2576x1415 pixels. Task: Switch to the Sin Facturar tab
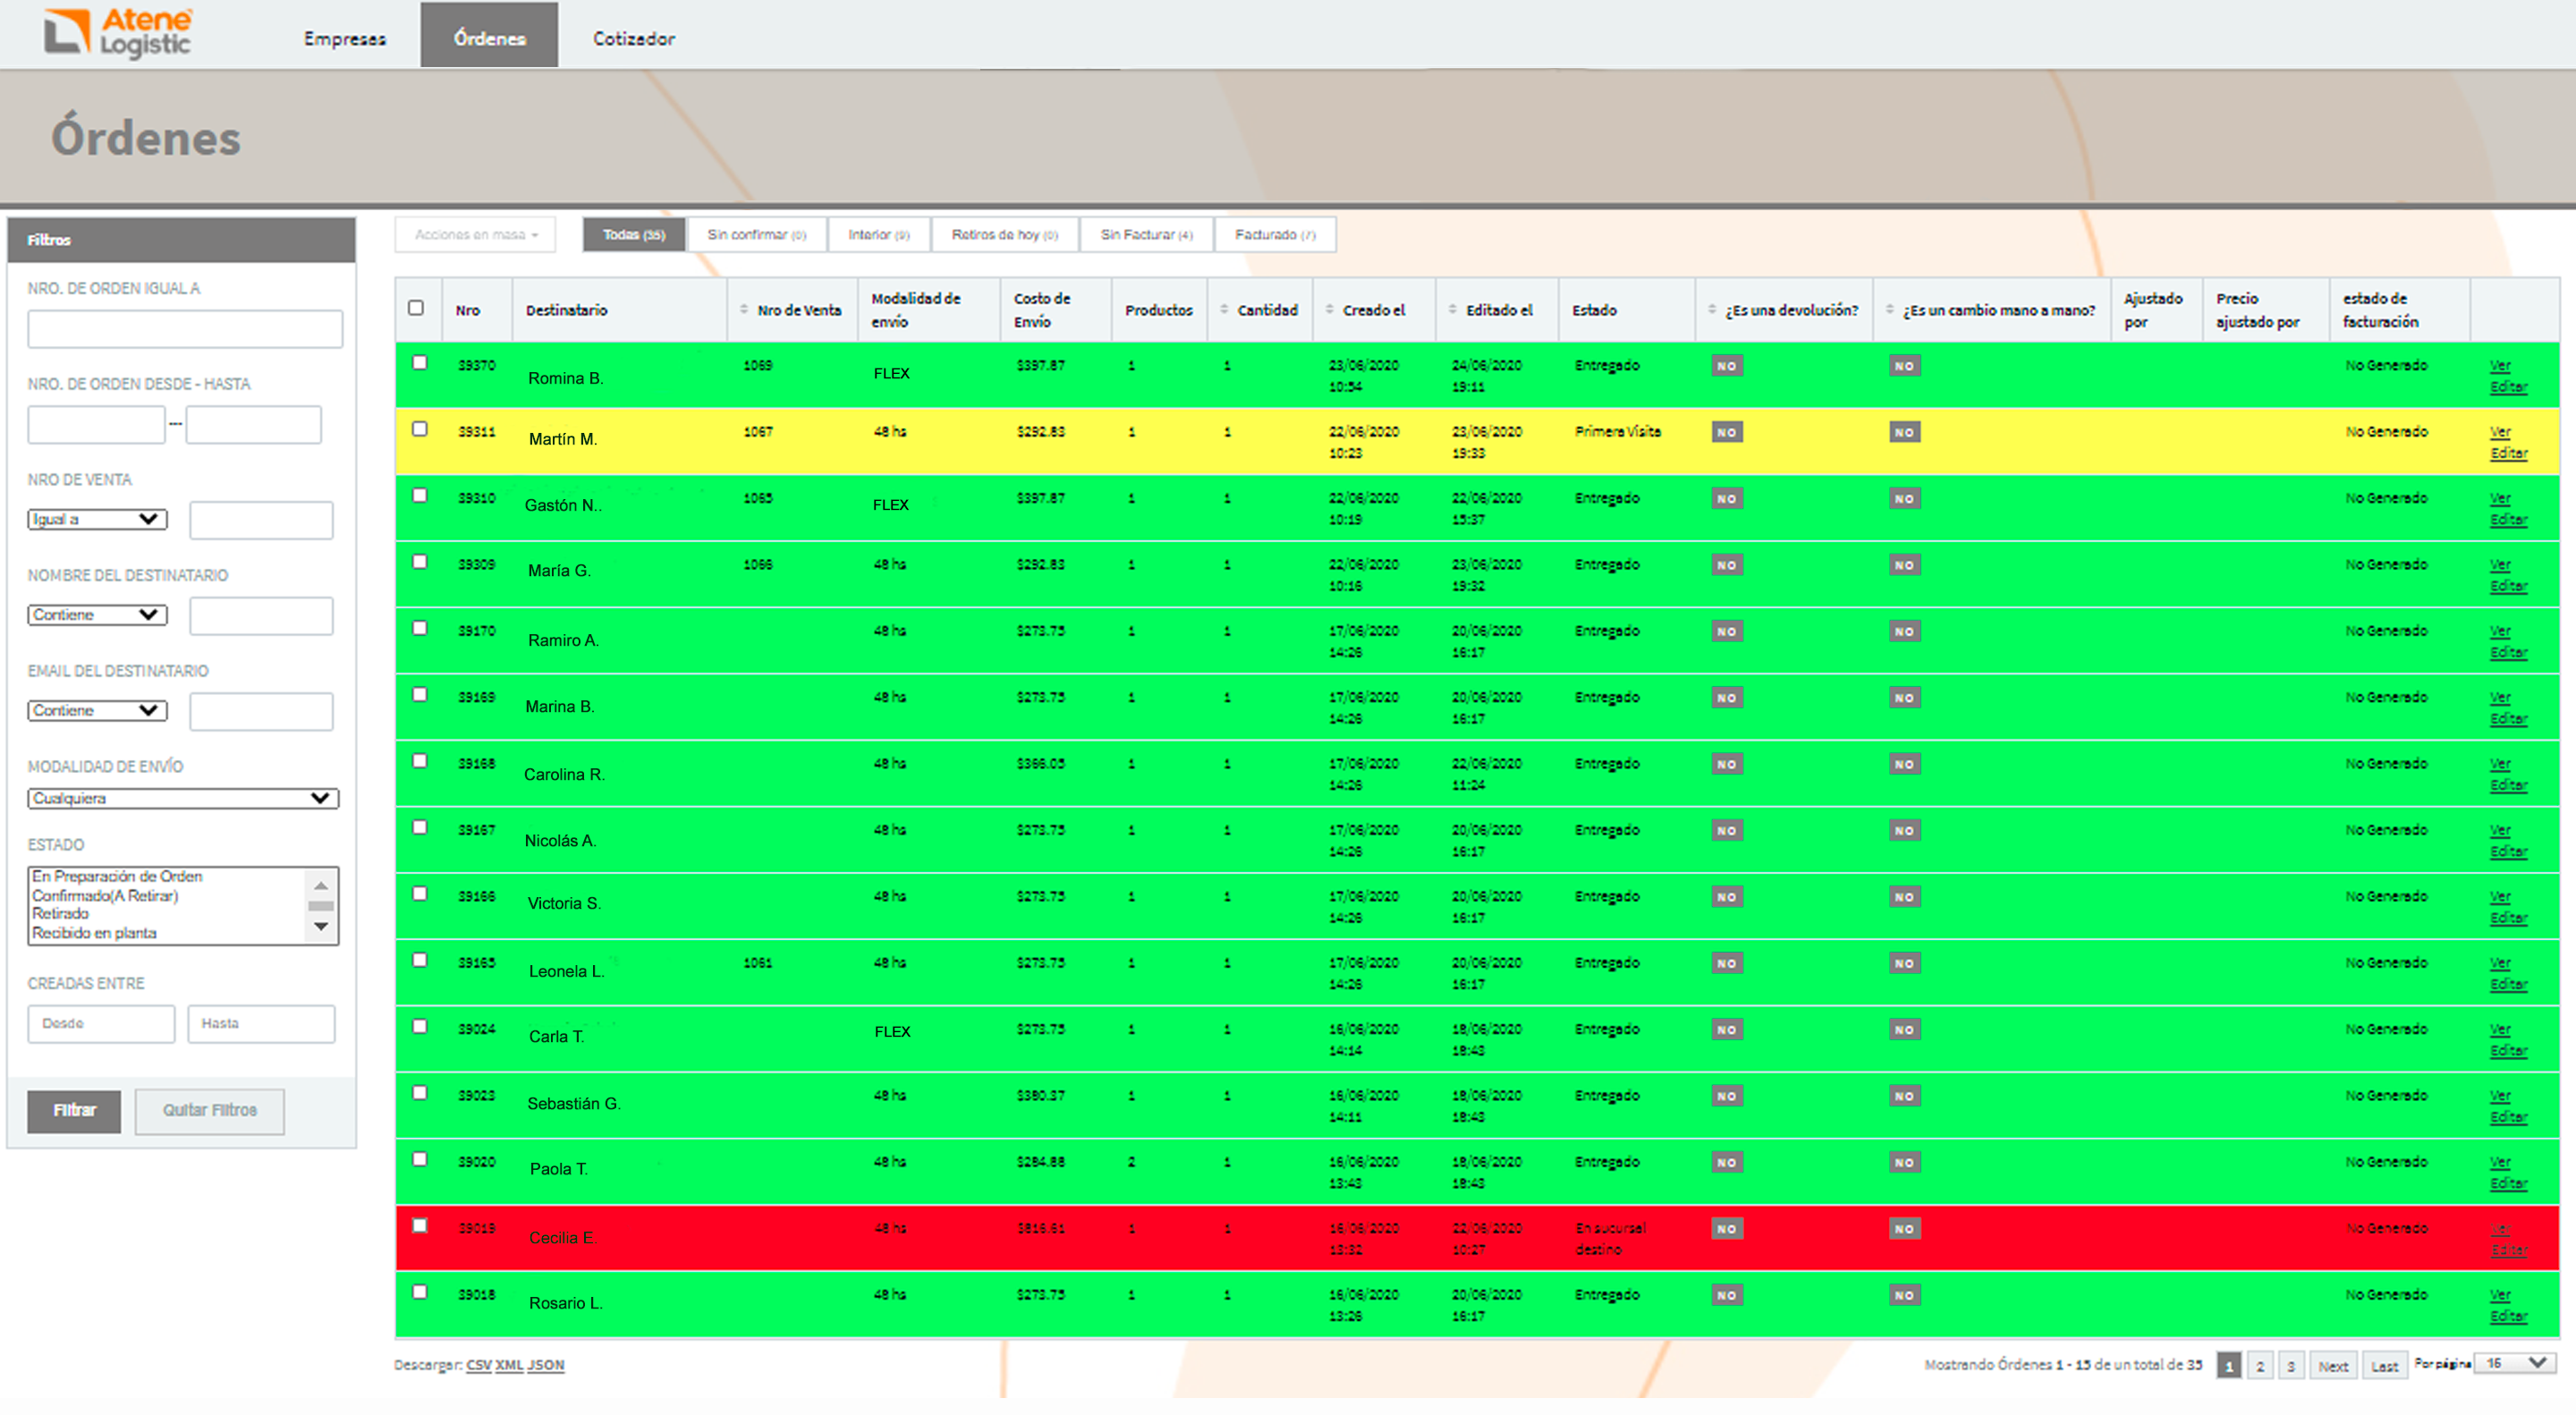pos(1147,234)
